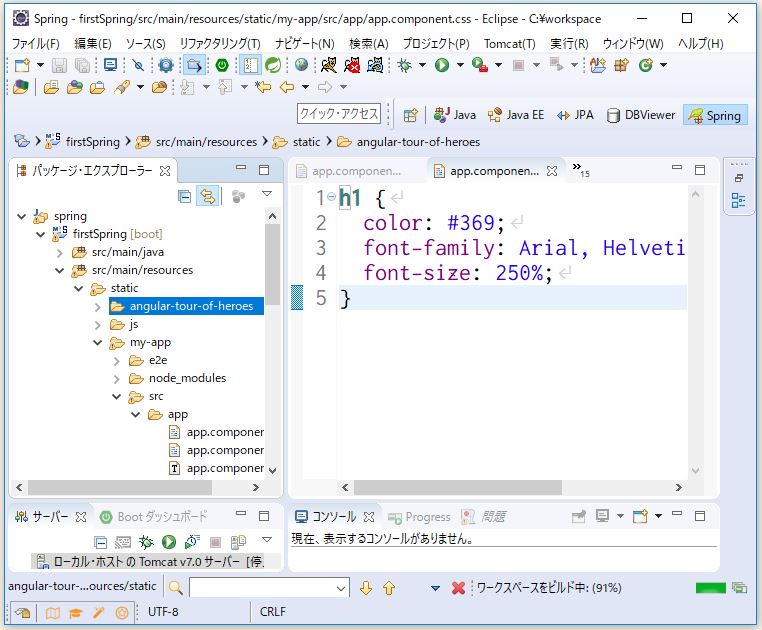Click the クイック・アクセス input field
Viewport: 762px width, 630px height.
click(339, 114)
